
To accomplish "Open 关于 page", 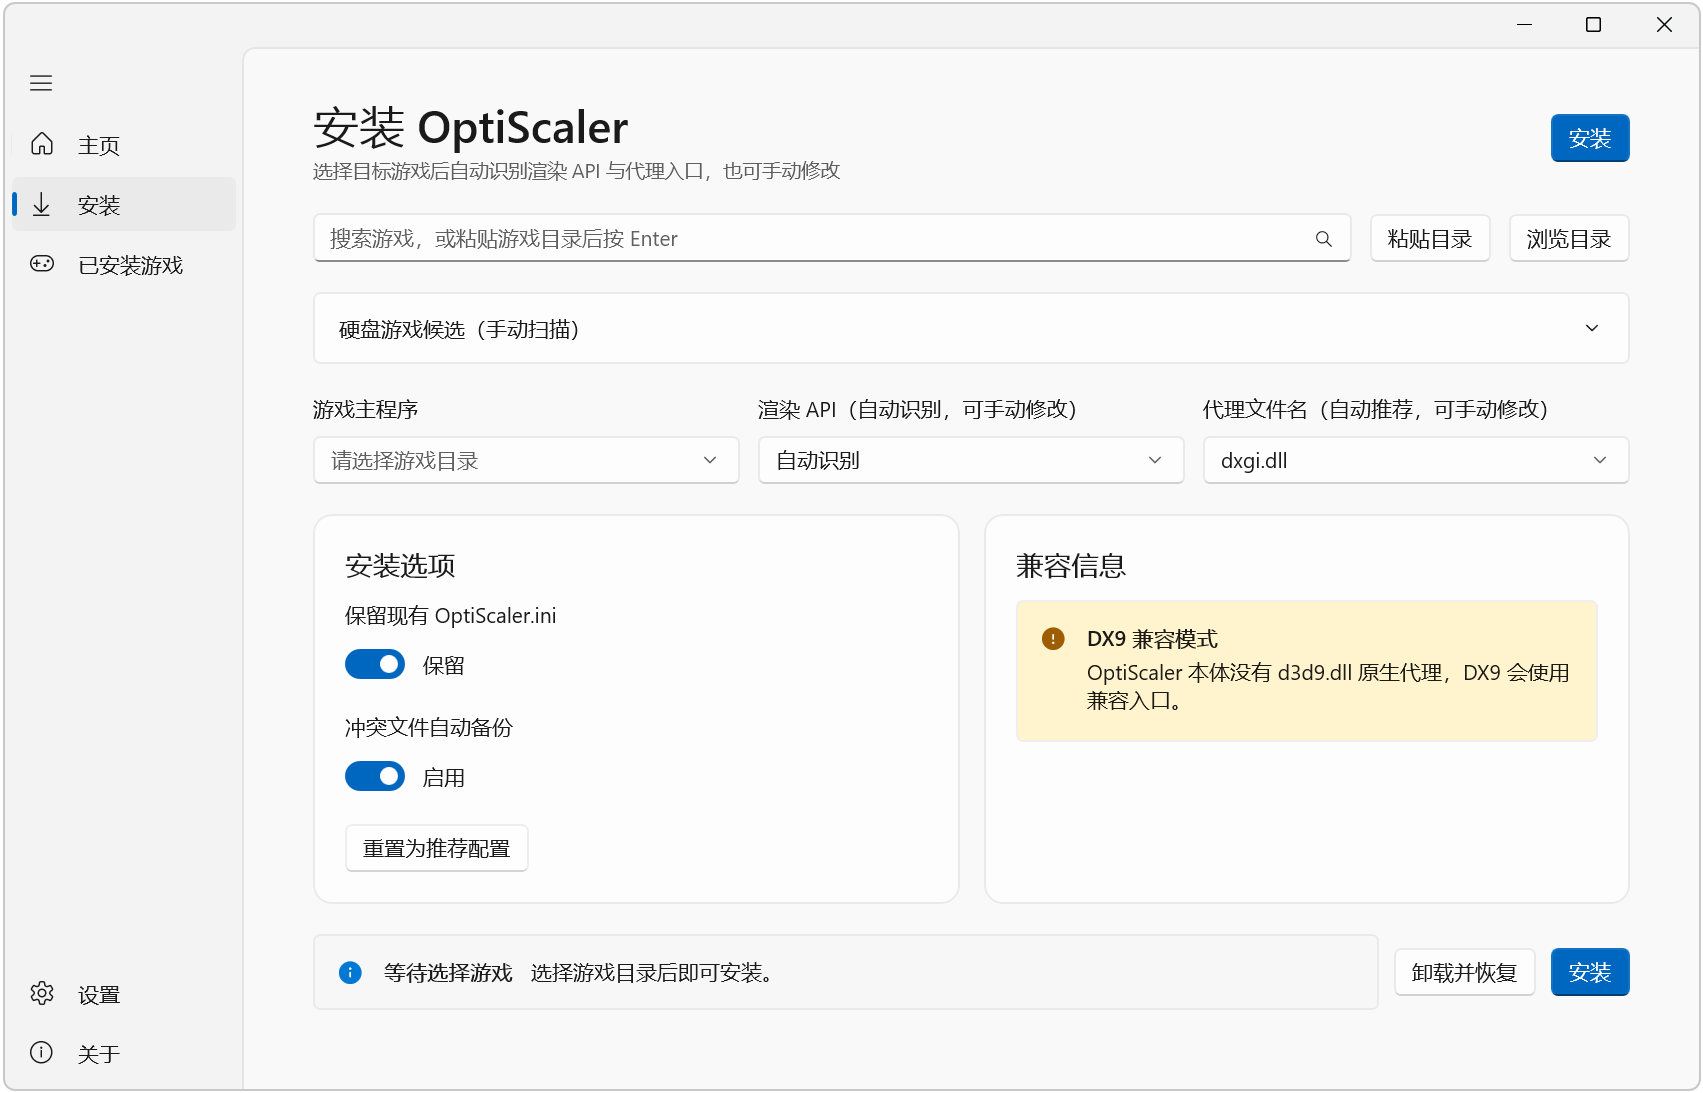I will [x=124, y=1052].
